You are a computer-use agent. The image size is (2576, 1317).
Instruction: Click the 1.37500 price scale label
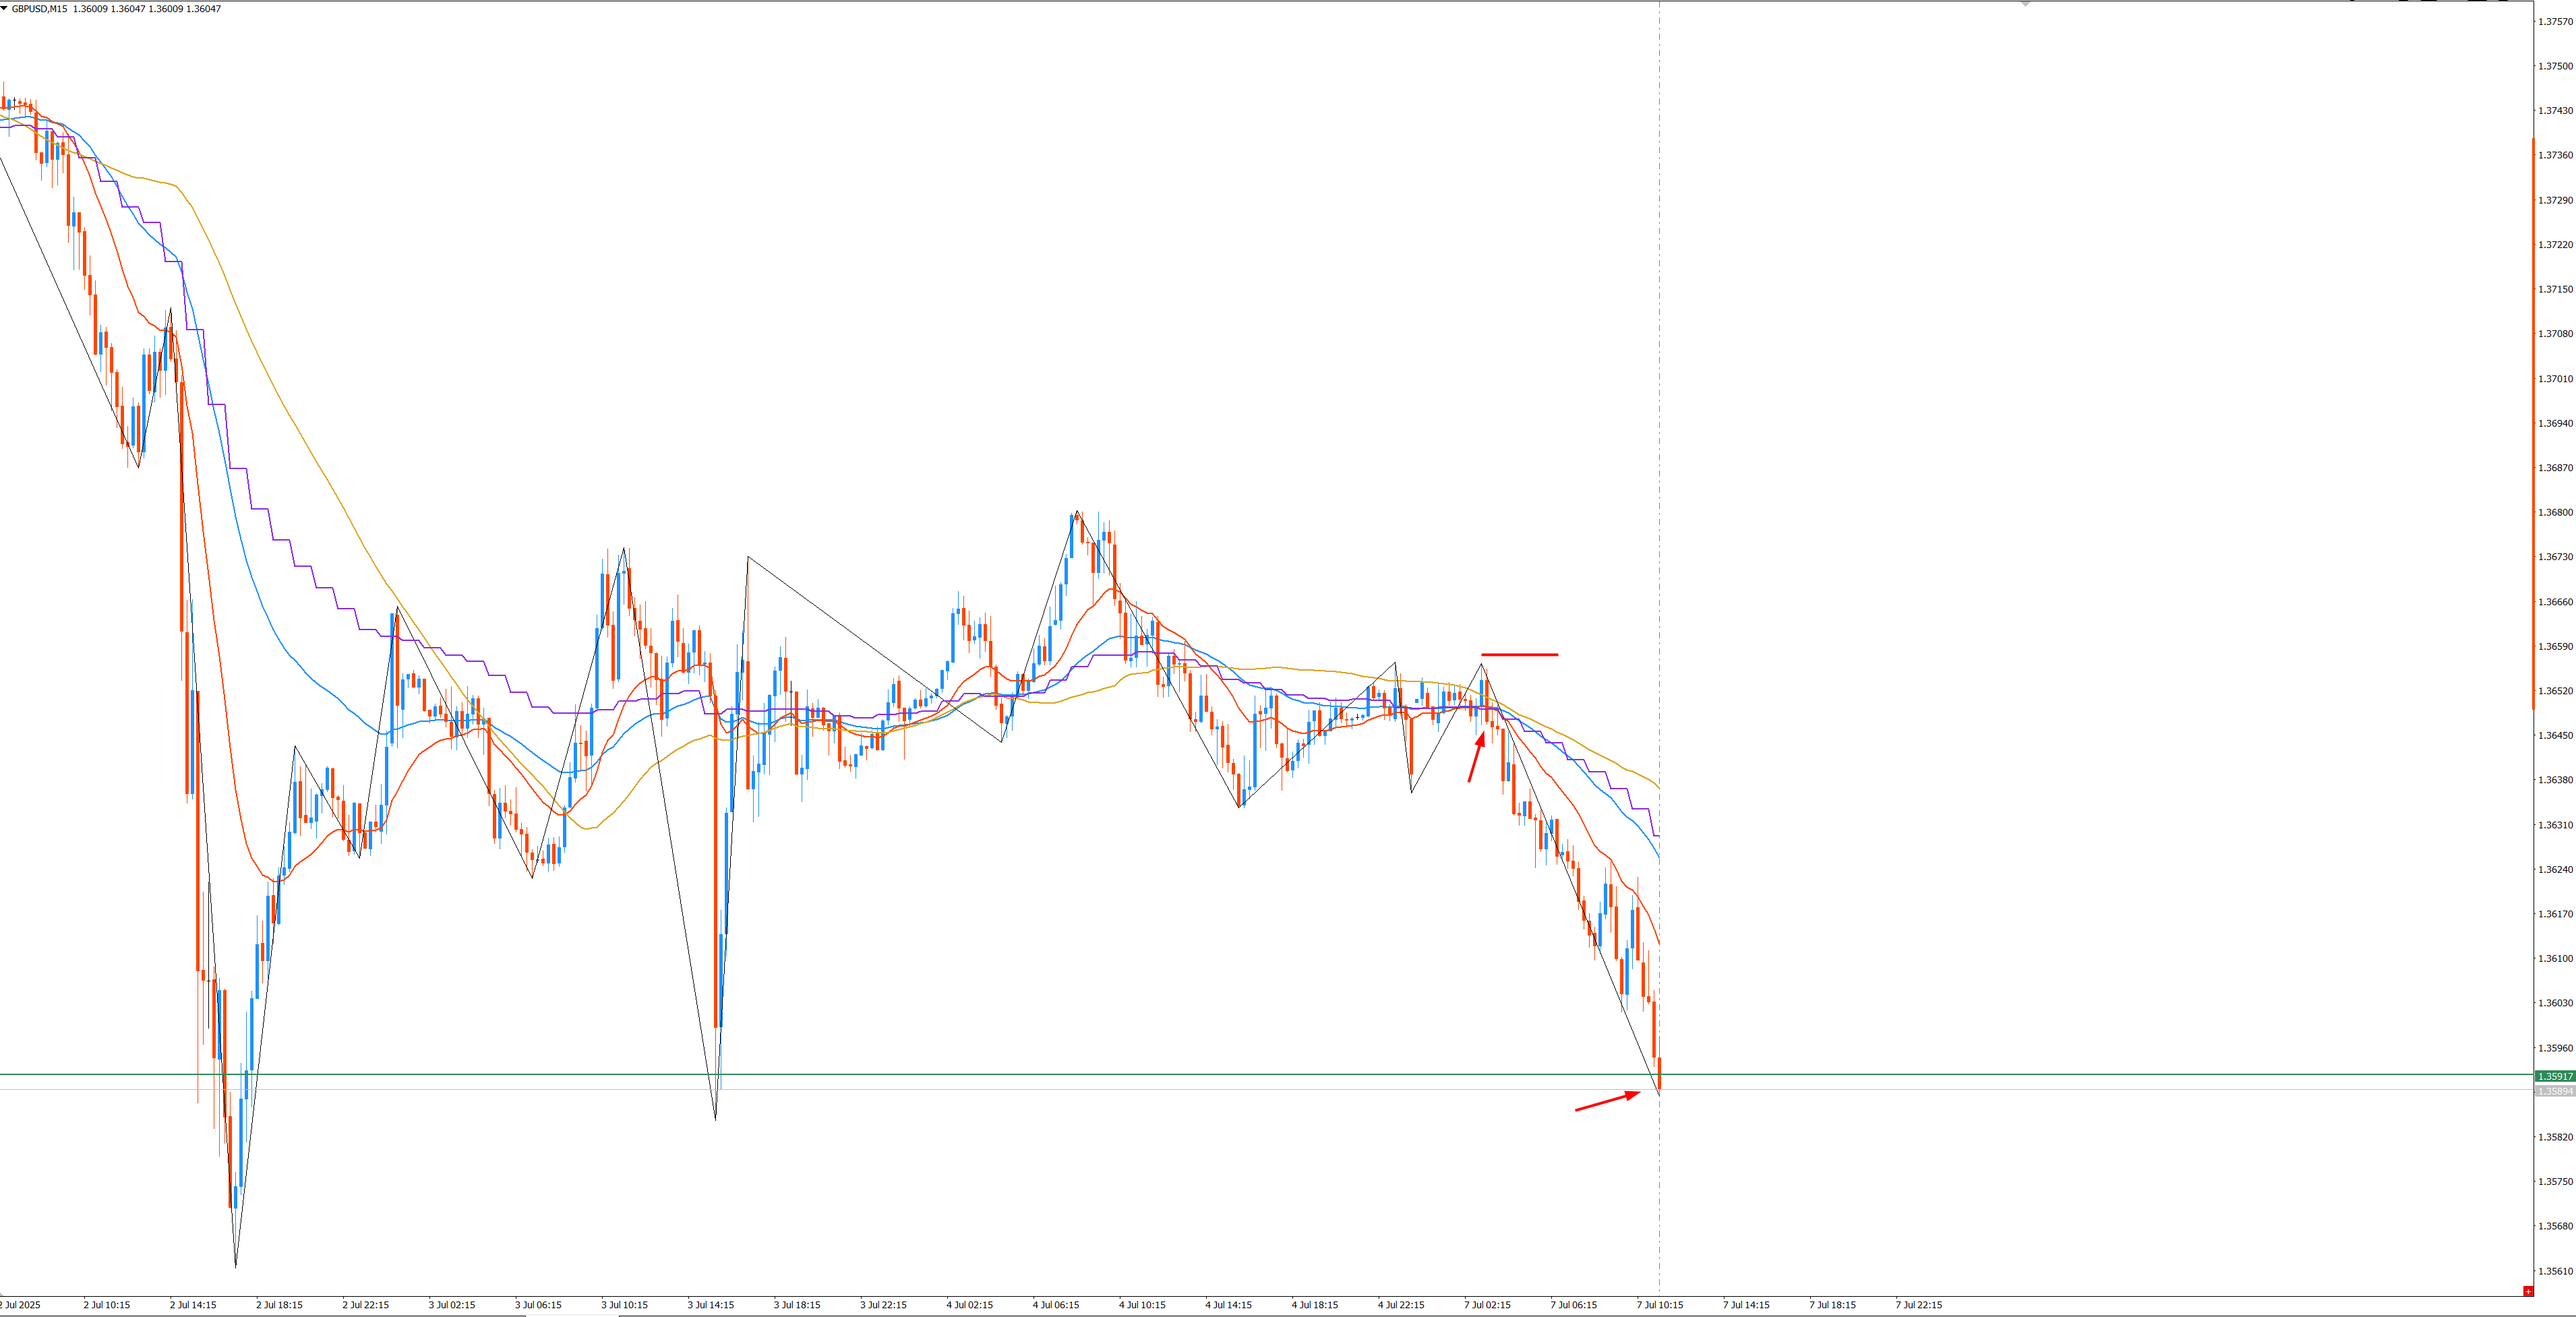point(2555,66)
